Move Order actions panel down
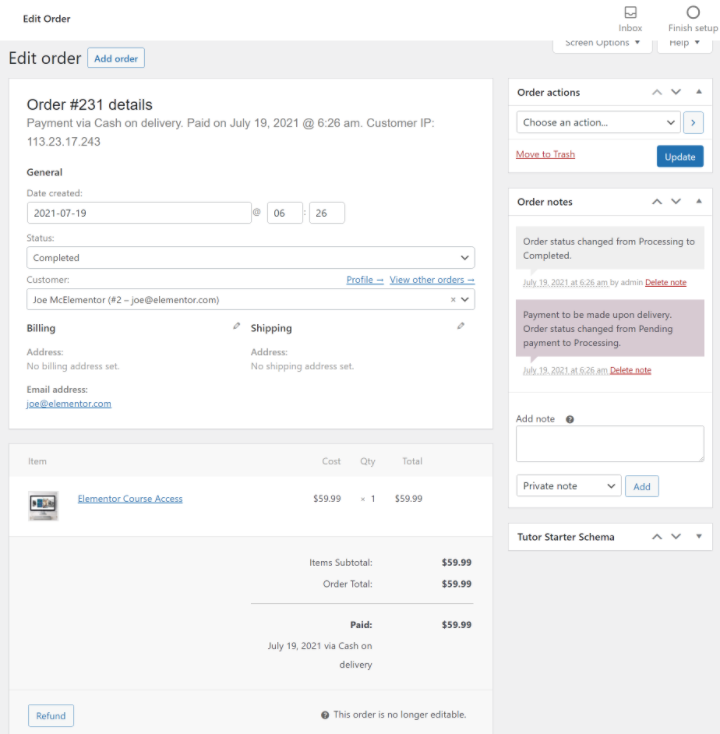720x734 pixels. coord(676,92)
